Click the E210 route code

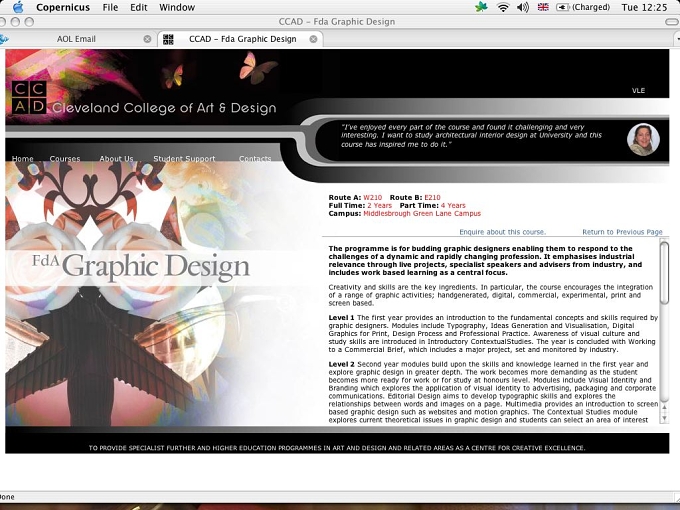point(432,197)
